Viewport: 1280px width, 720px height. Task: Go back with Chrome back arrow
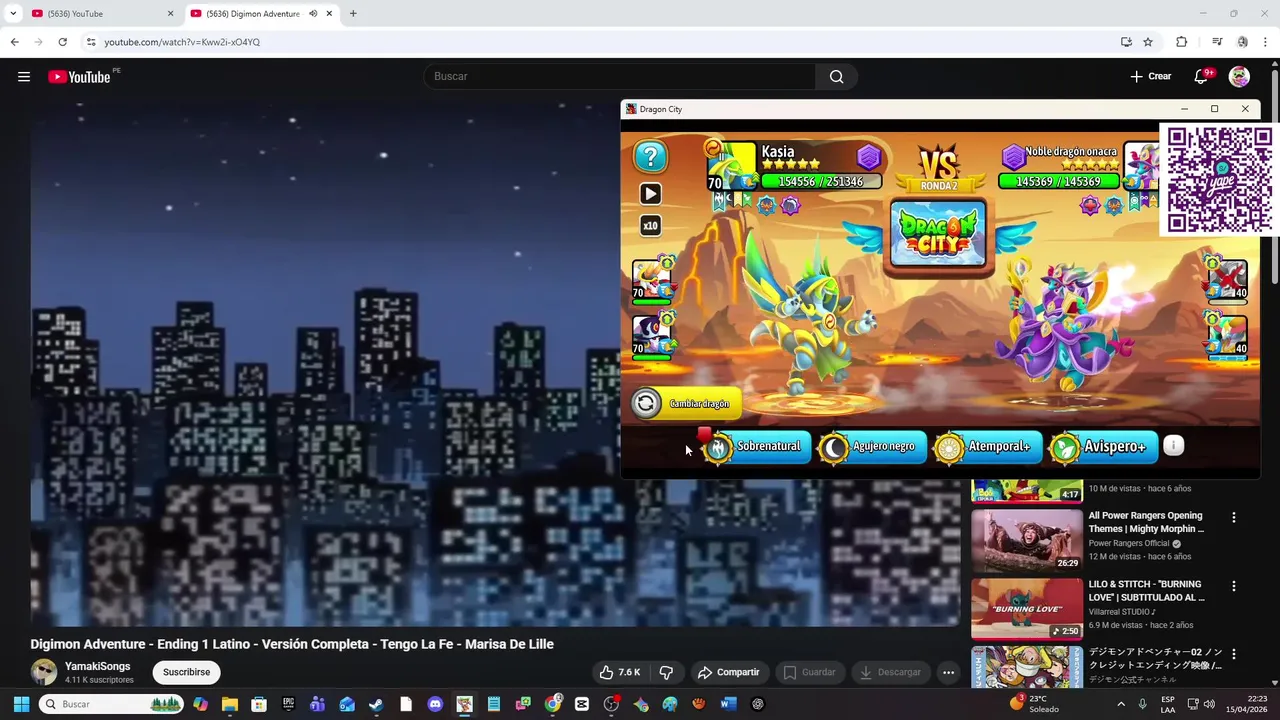(x=14, y=42)
